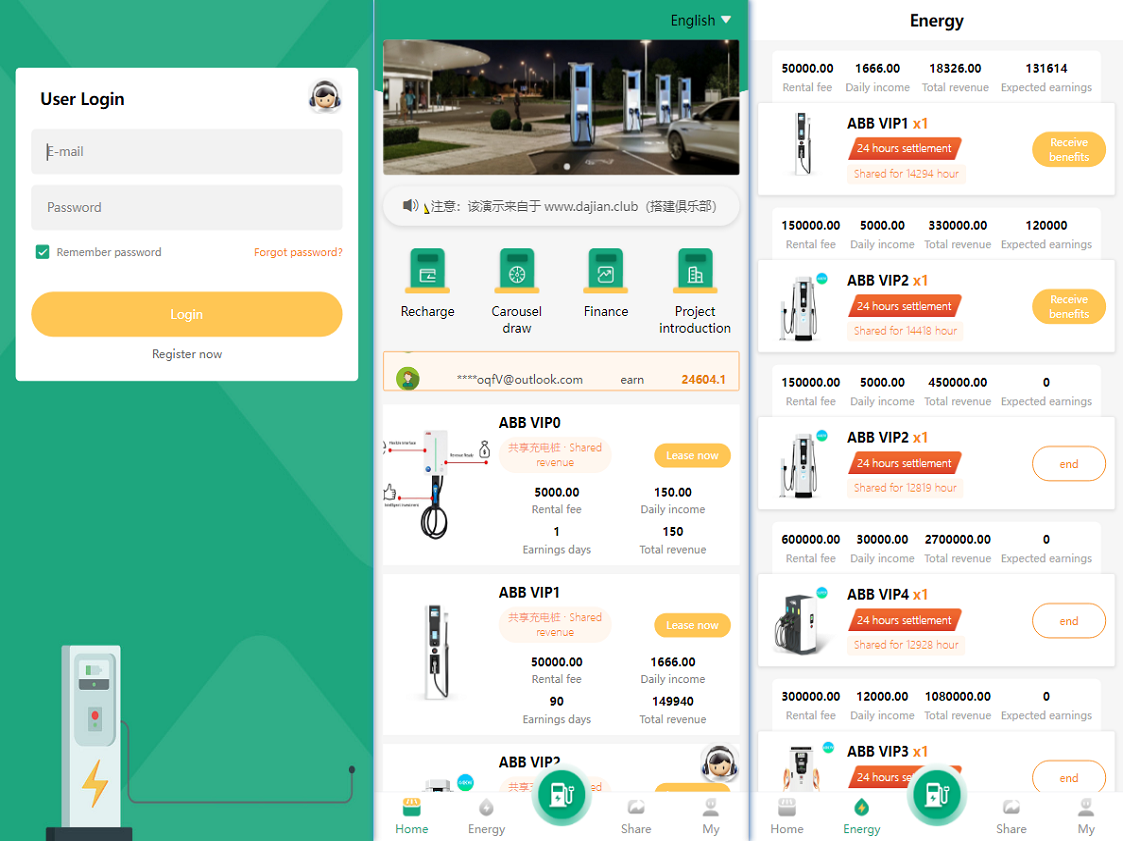This screenshot has height=841, width=1123.
Task: Click the speaker announcement icon
Action: (410, 206)
